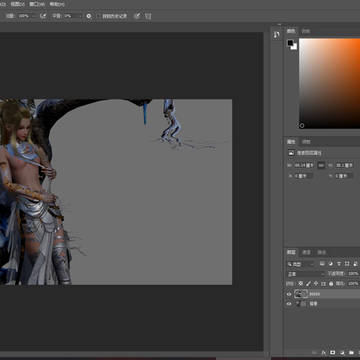Filter layers by type layers icon
Viewport: 360px width, 360px height.
coord(339,264)
